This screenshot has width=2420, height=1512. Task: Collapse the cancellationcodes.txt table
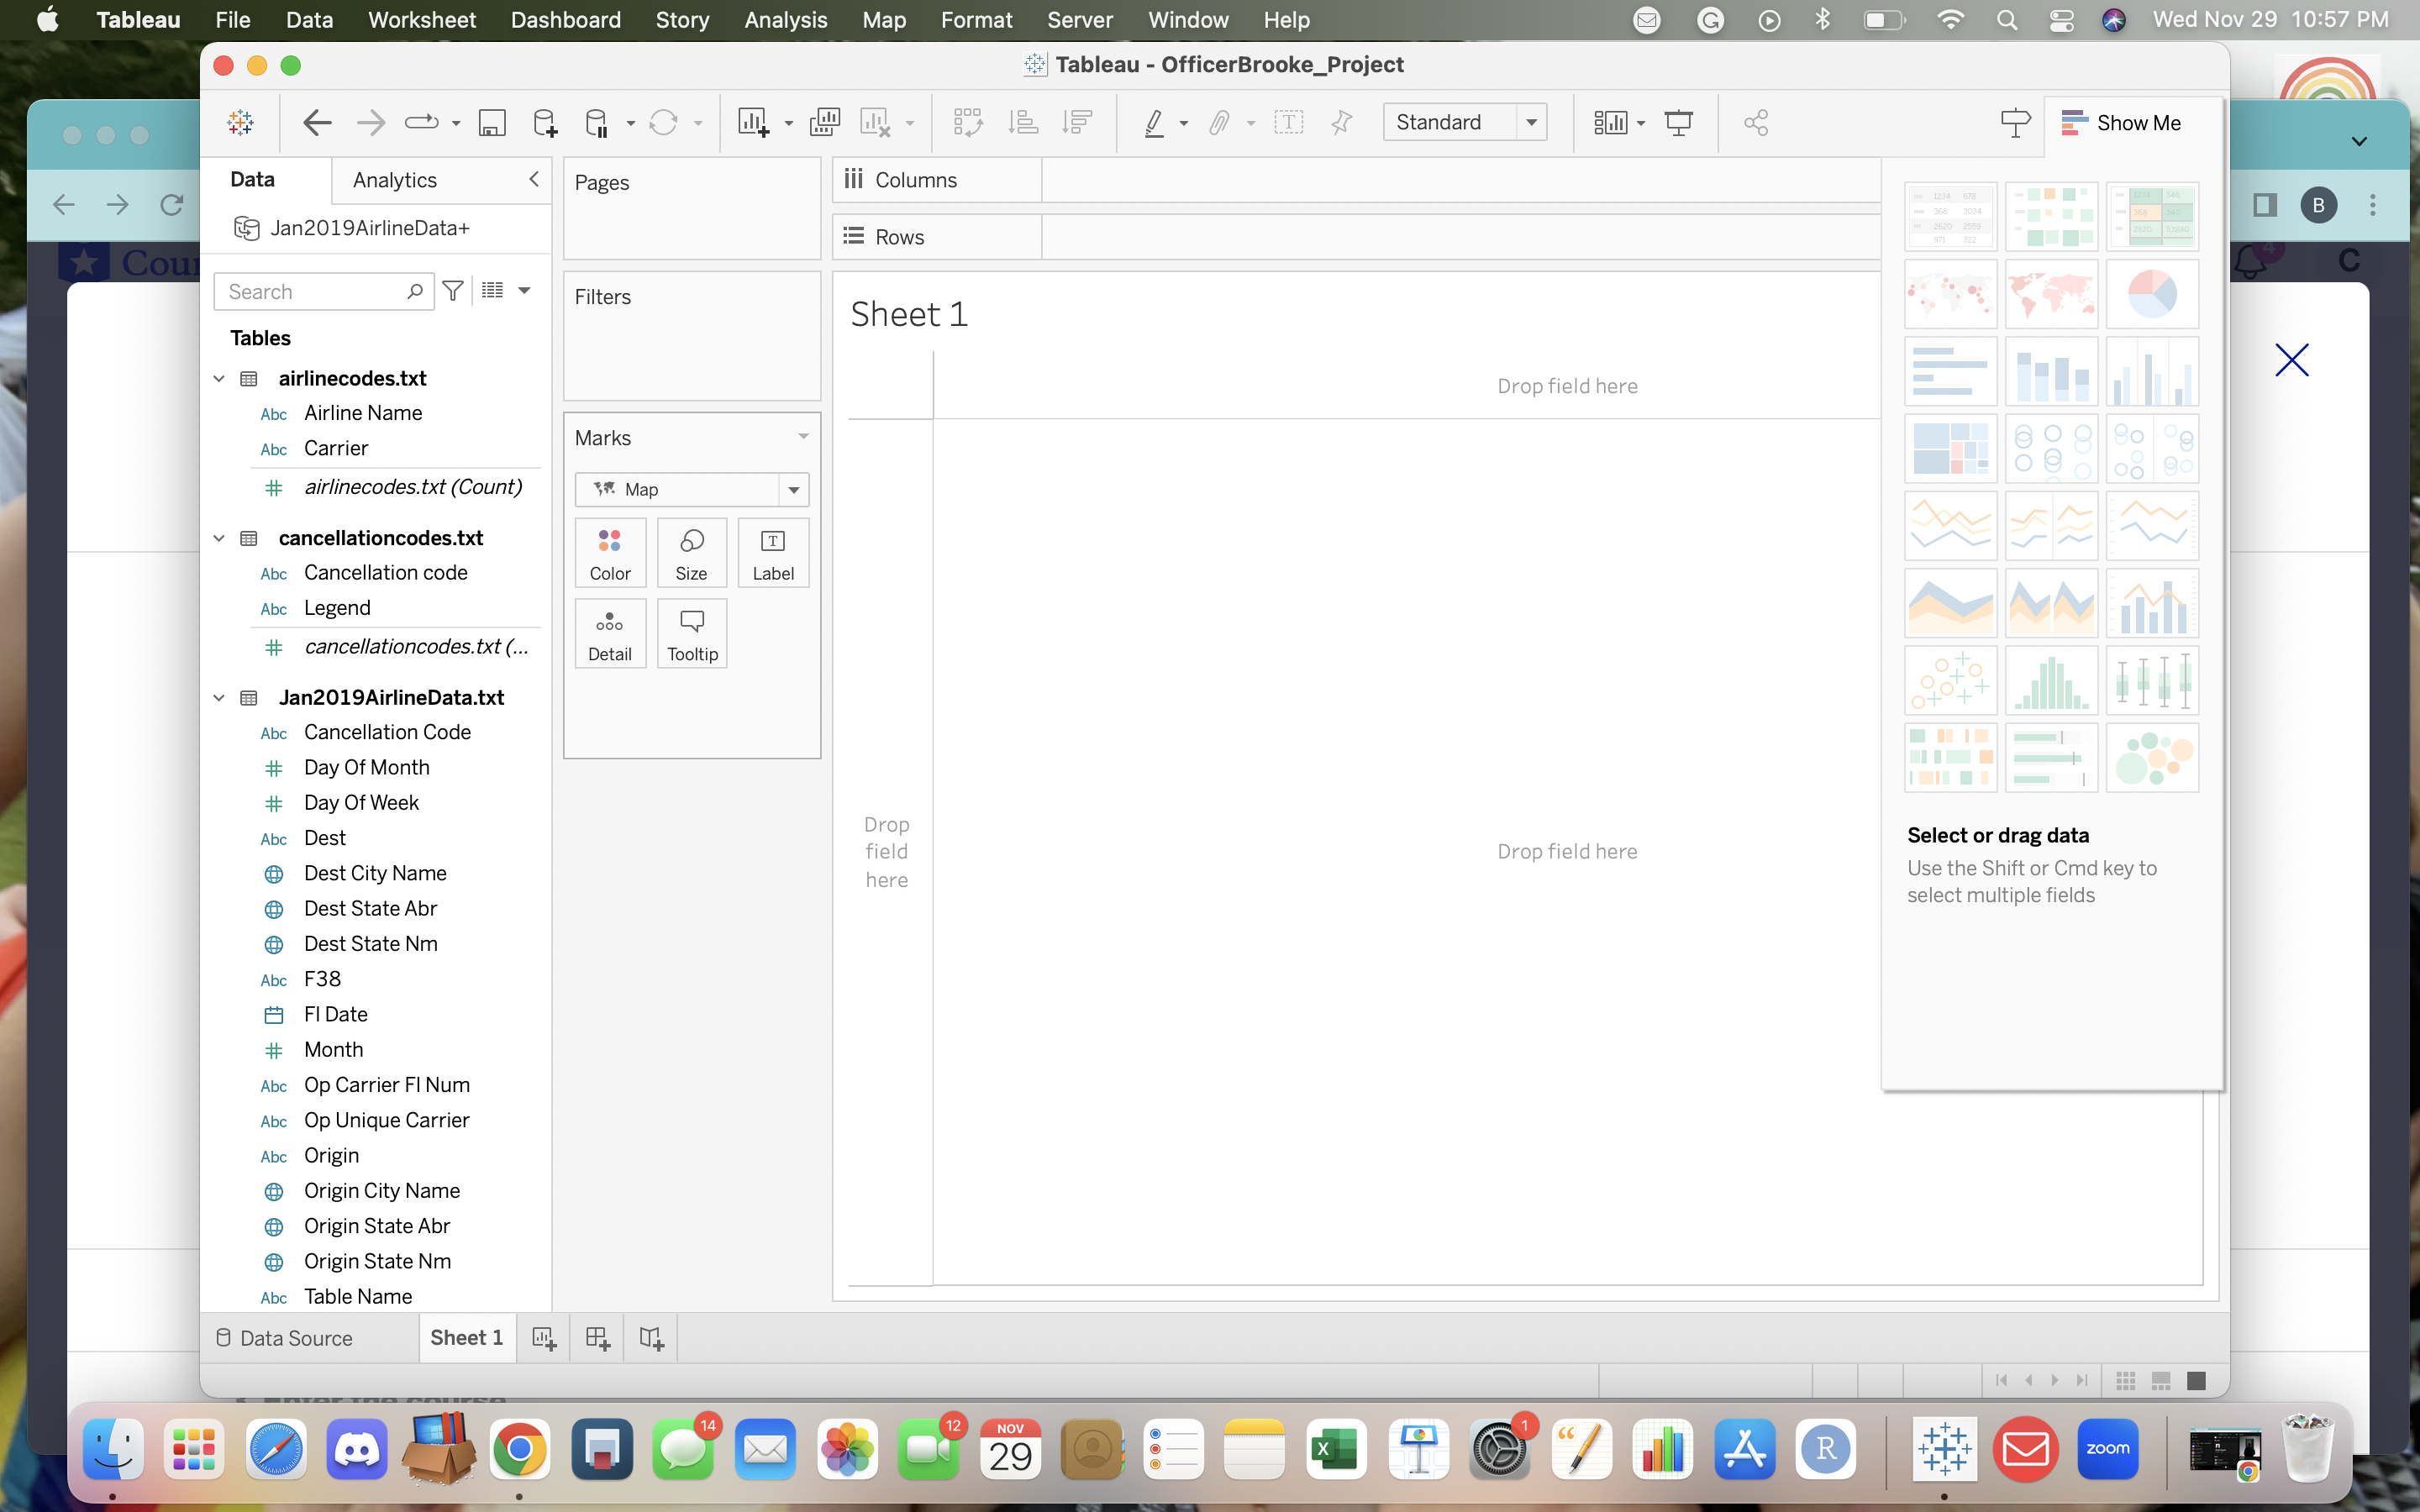tap(218, 538)
